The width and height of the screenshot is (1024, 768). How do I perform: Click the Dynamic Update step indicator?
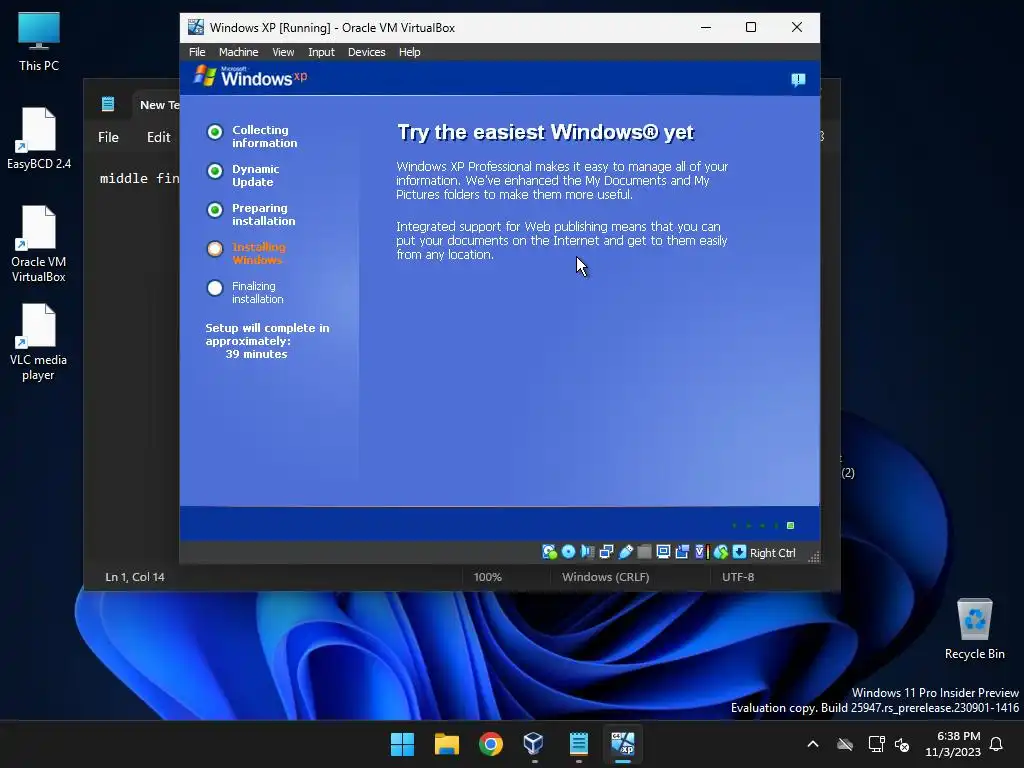215,171
